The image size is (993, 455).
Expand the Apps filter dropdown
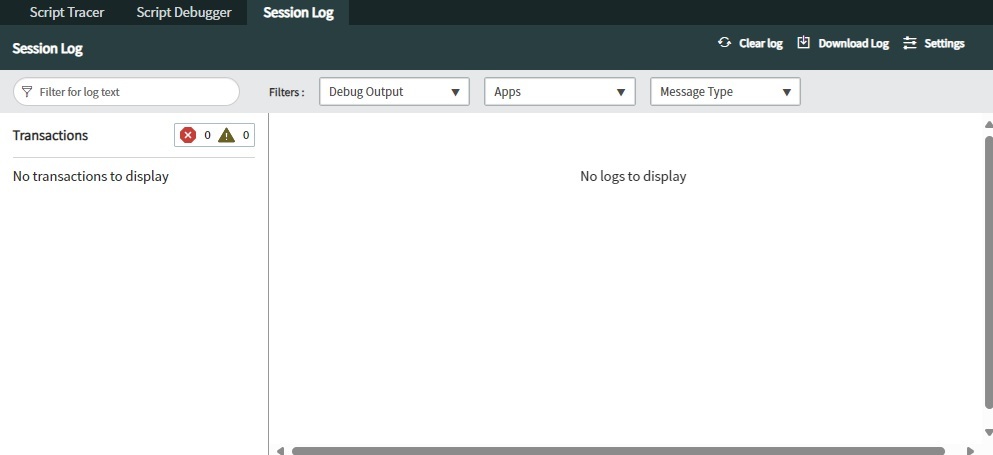pyautogui.click(x=559, y=92)
